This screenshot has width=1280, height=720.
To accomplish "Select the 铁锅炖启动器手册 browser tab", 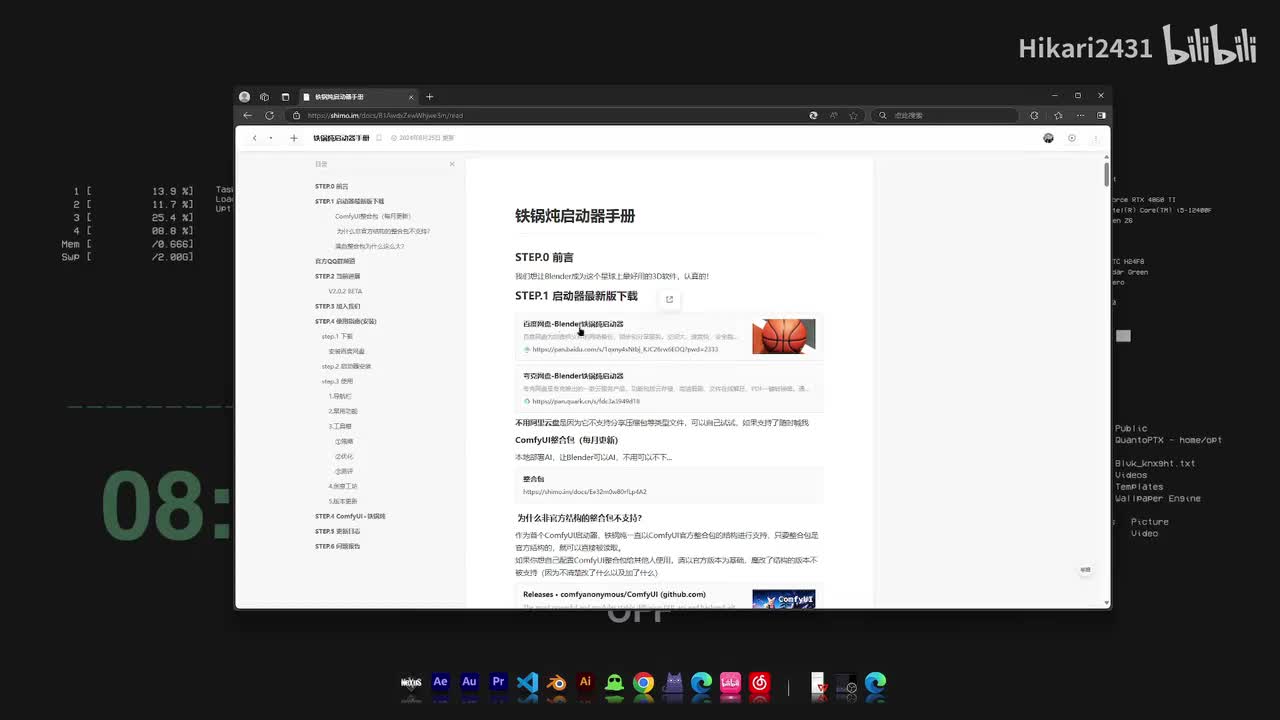I will [356, 97].
